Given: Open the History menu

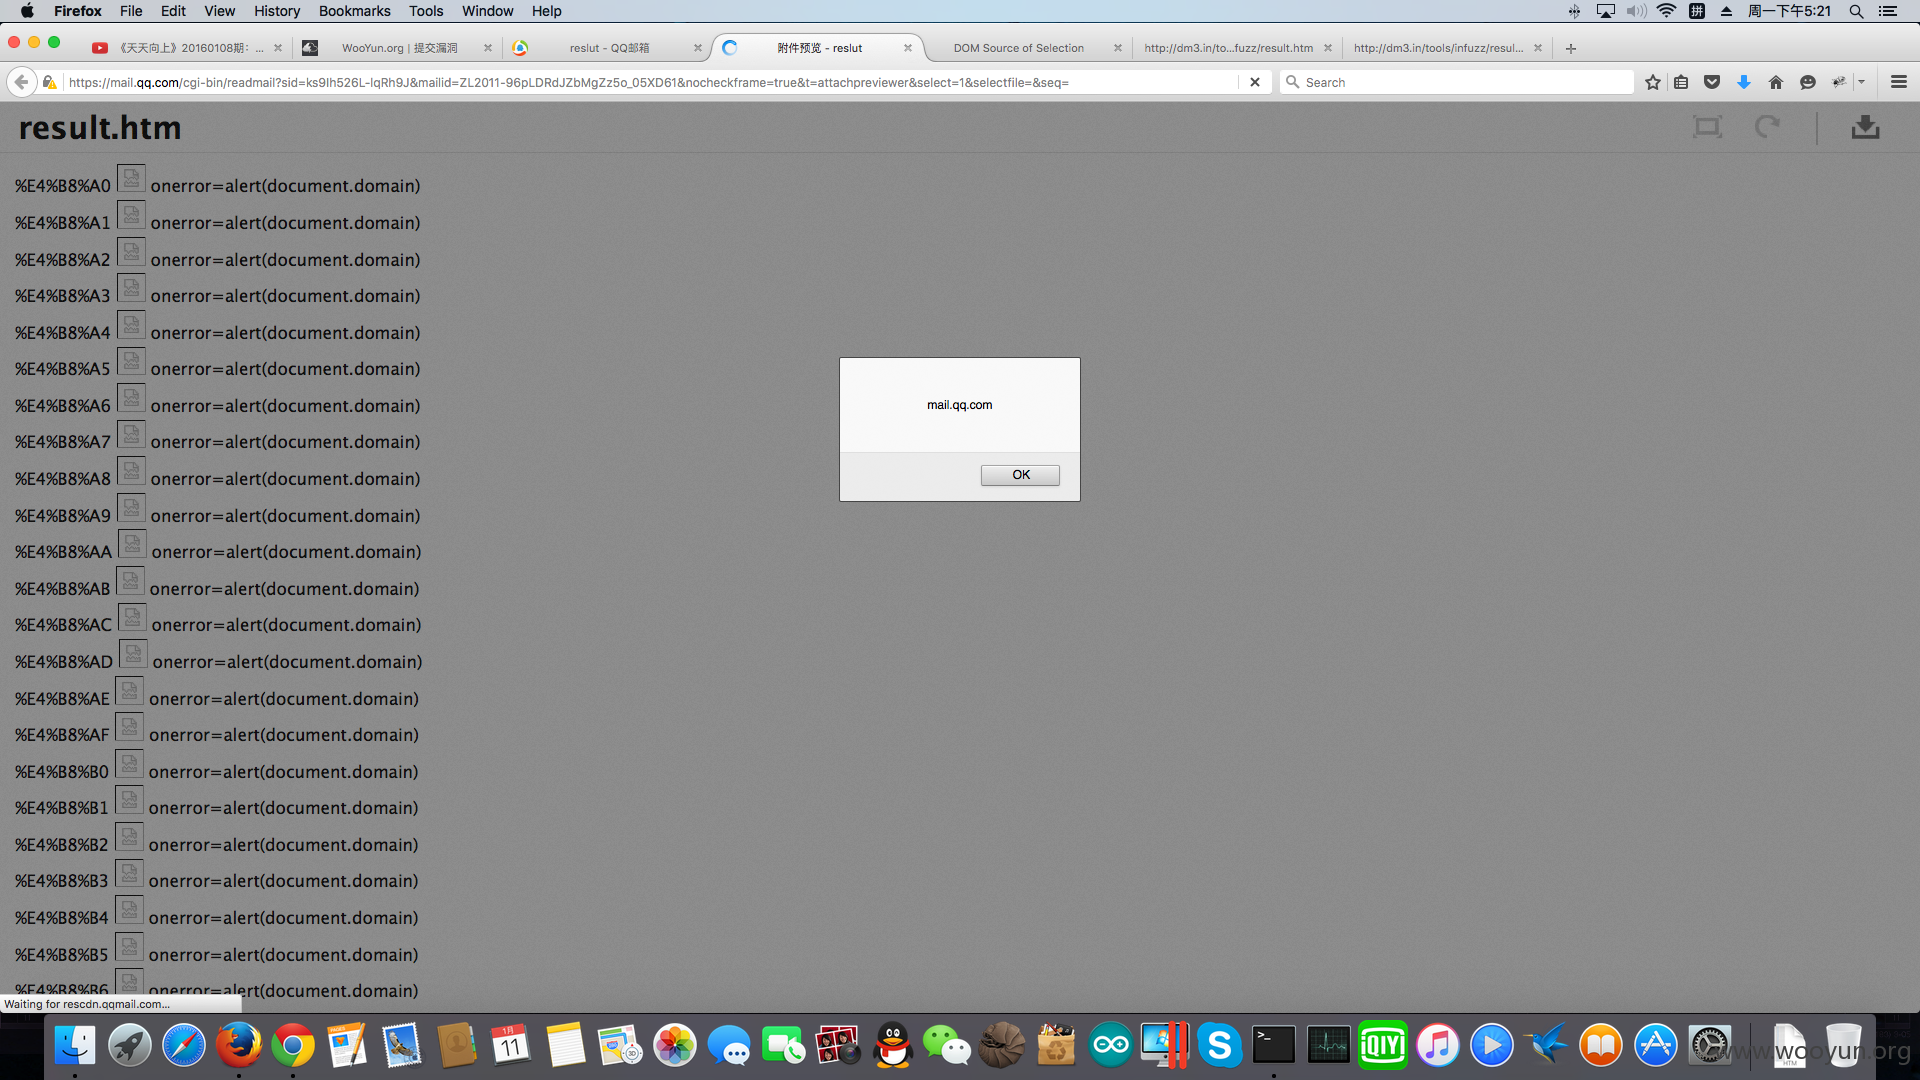Looking at the screenshot, I should point(276,11).
